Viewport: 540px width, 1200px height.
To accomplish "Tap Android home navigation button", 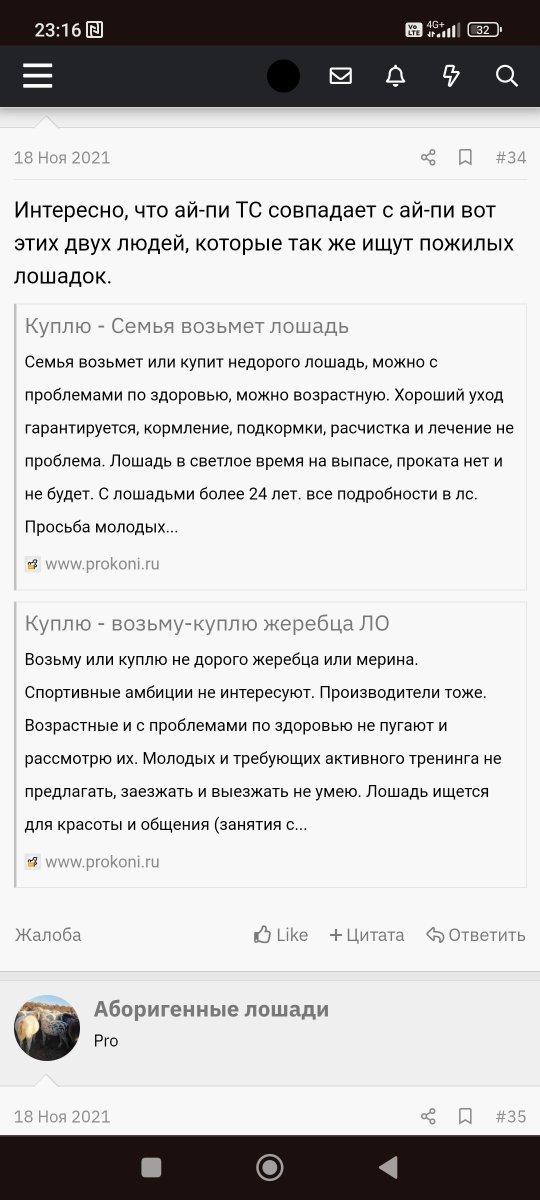I will 269,1167.
